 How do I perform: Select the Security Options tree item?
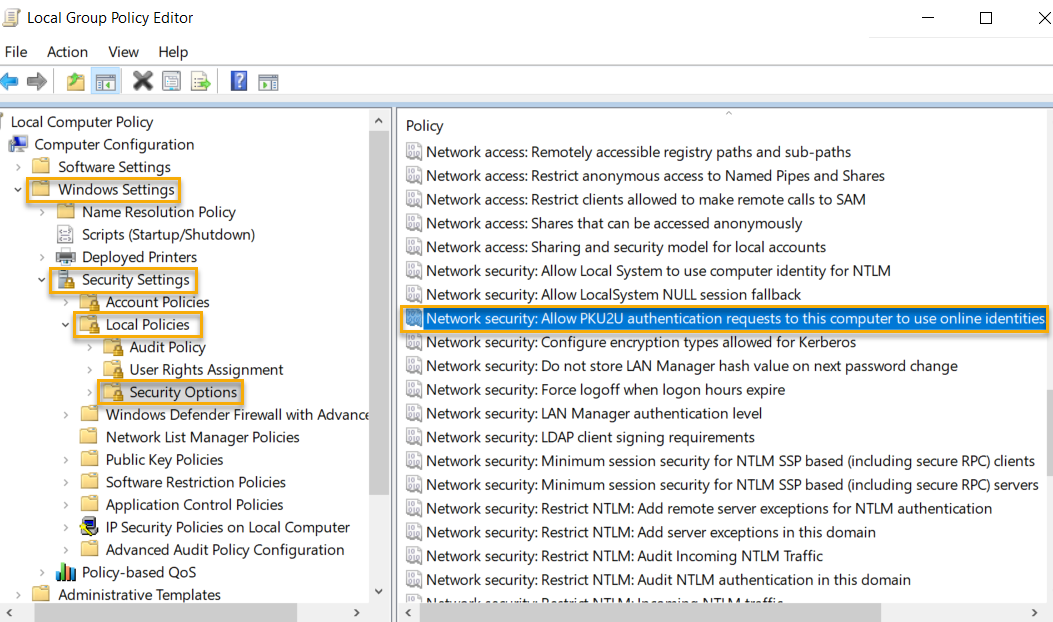[x=170, y=391]
